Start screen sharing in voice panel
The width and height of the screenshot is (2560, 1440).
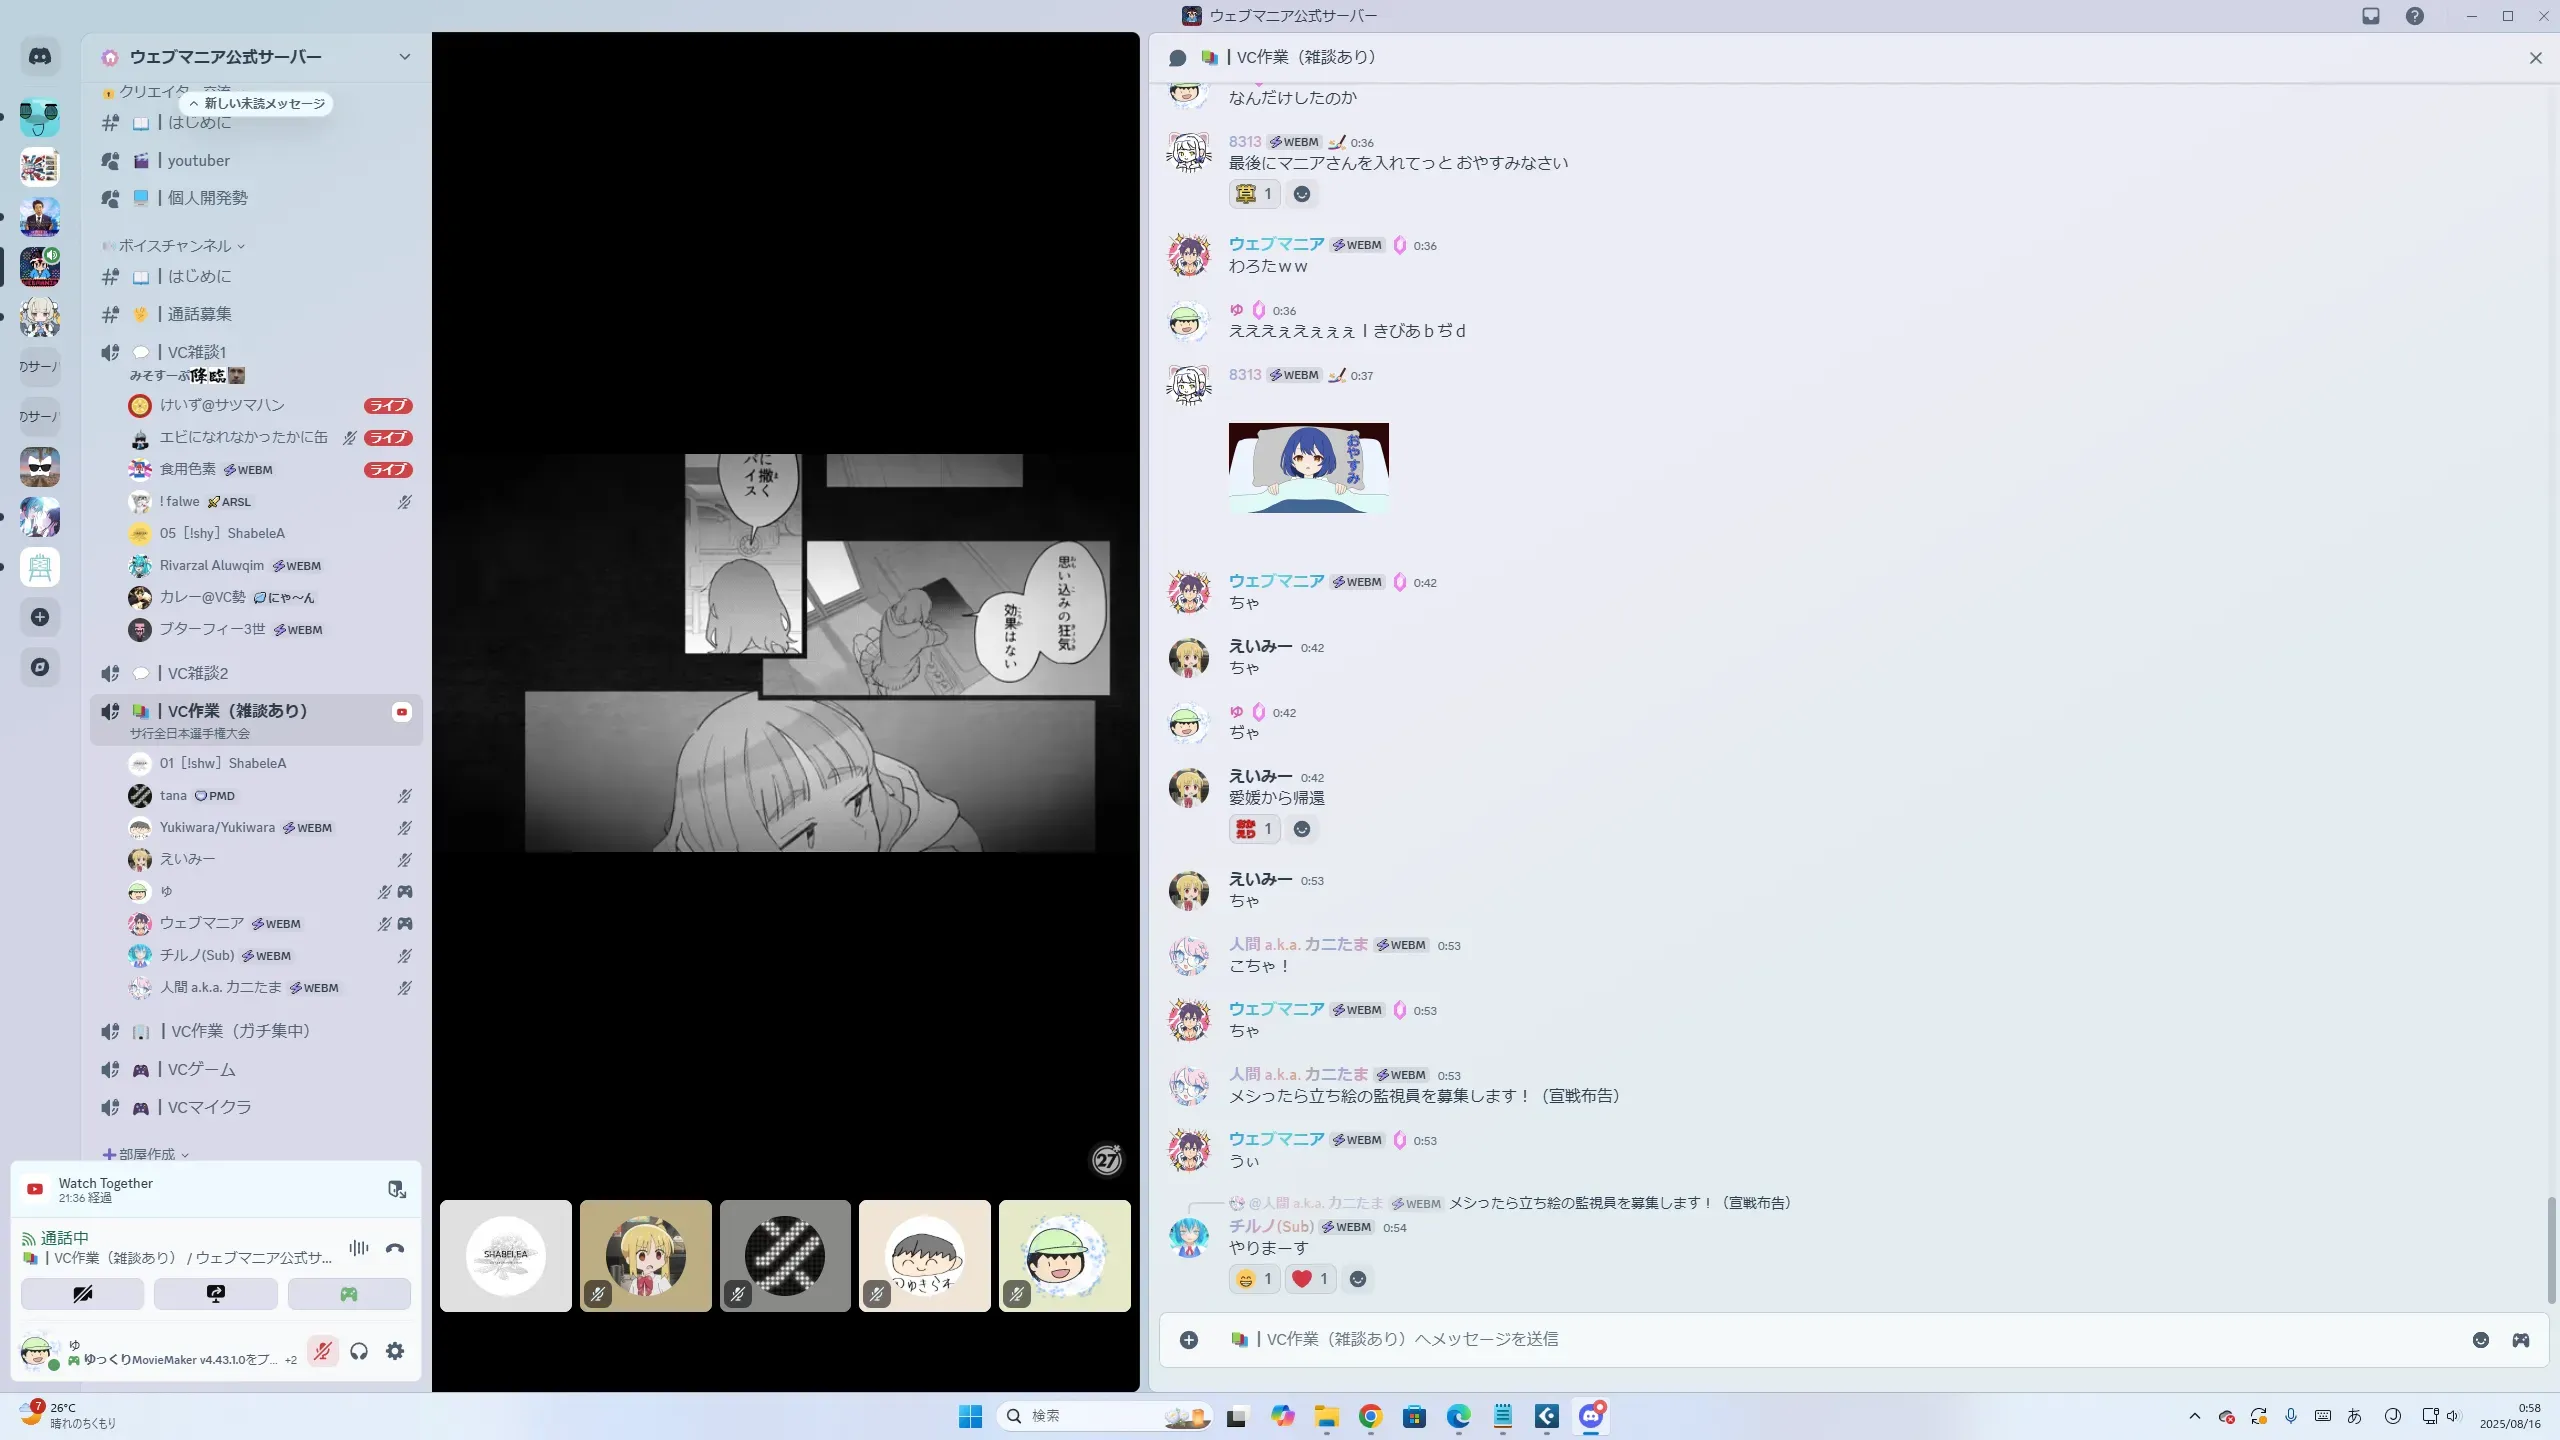coord(216,1294)
